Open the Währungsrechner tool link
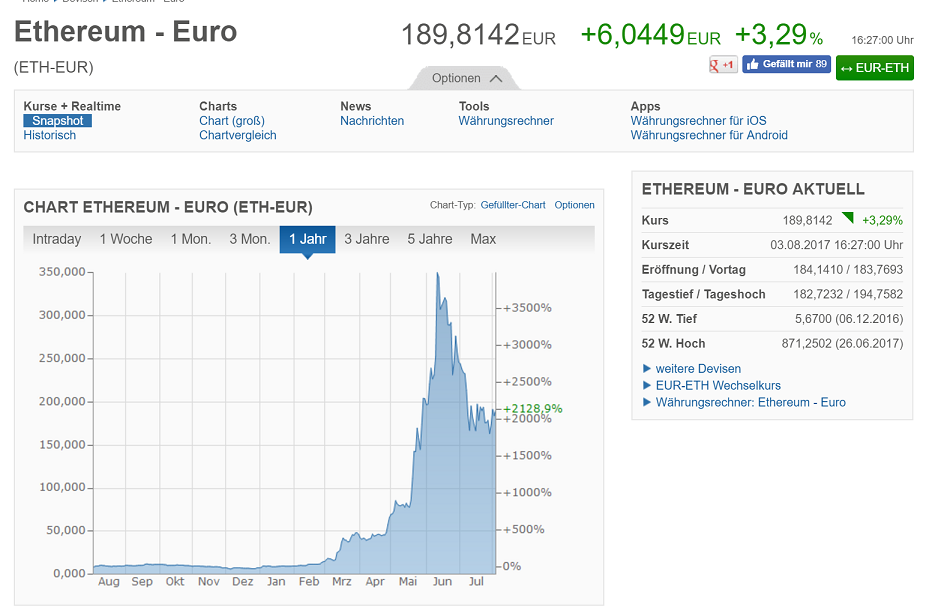The height and width of the screenshot is (613, 926). pos(506,120)
